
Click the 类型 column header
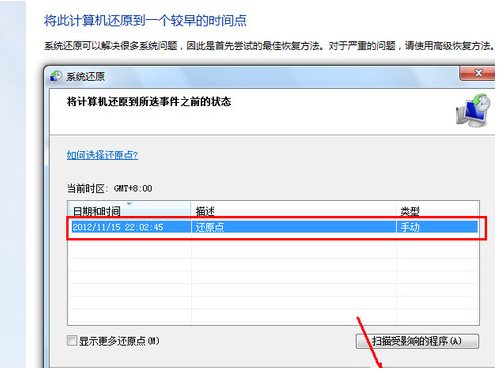438,210
